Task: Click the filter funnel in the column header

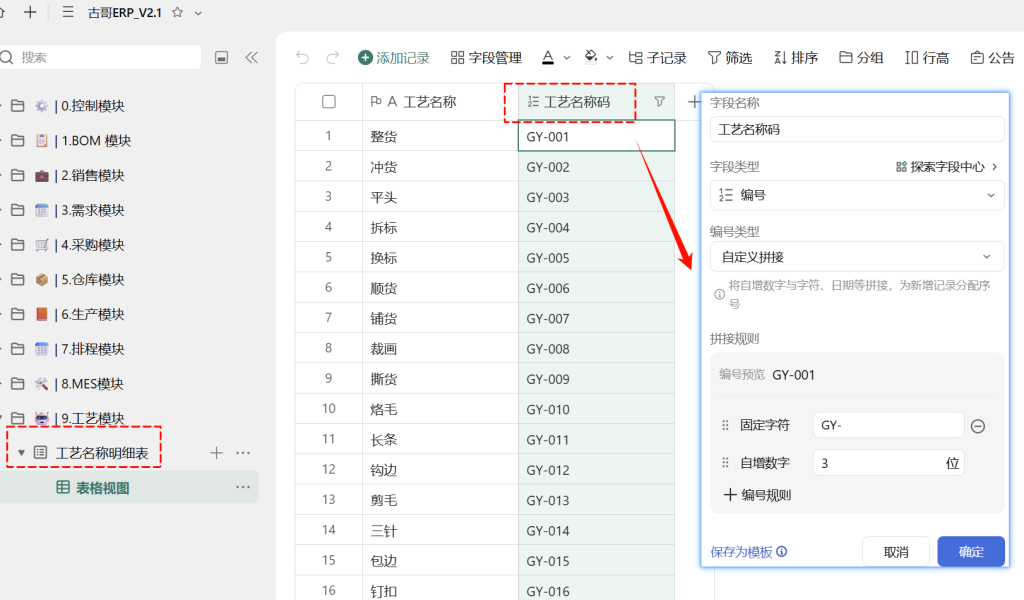Action: (x=660, y=102)
